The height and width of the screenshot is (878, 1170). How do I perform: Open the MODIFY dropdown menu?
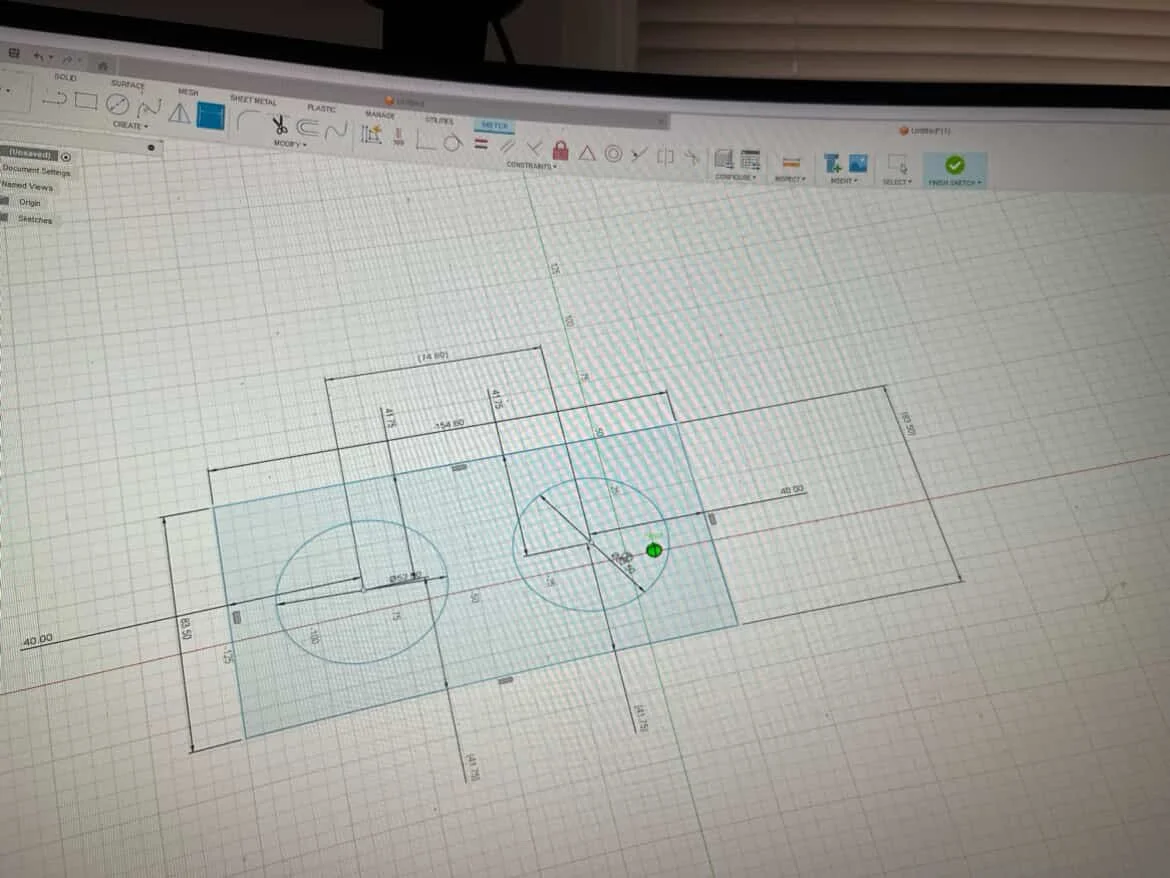(290, 143)
